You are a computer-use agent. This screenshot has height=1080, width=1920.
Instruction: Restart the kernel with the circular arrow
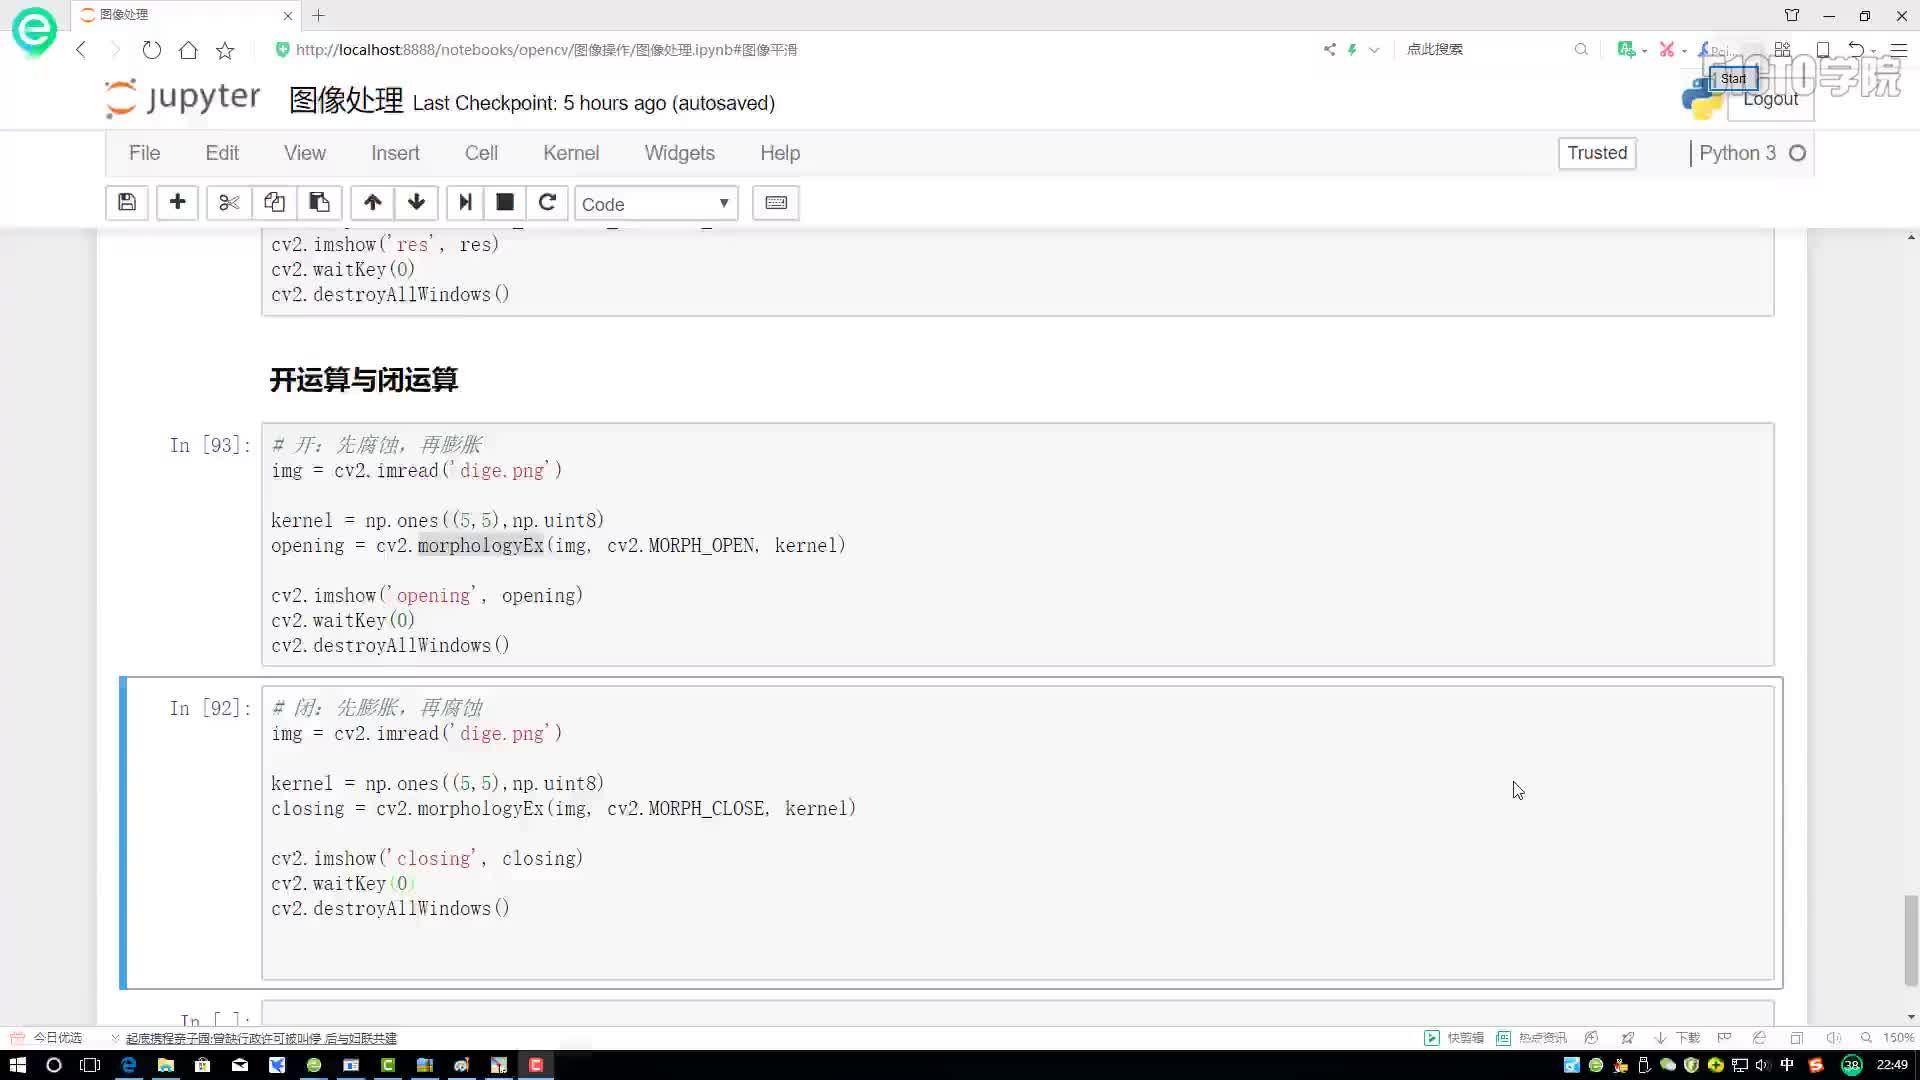(x=547, y=203)
